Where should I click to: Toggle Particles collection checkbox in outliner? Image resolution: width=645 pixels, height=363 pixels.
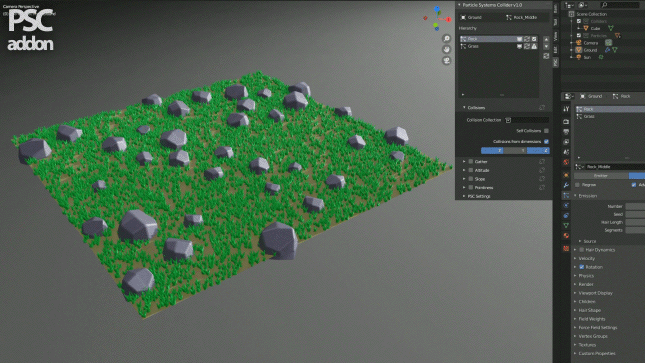point(579,36)
